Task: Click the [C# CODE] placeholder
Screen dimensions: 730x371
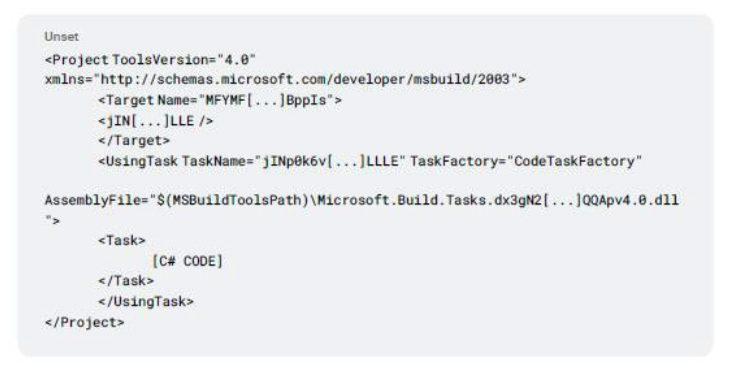Action: tap(188, 261)
